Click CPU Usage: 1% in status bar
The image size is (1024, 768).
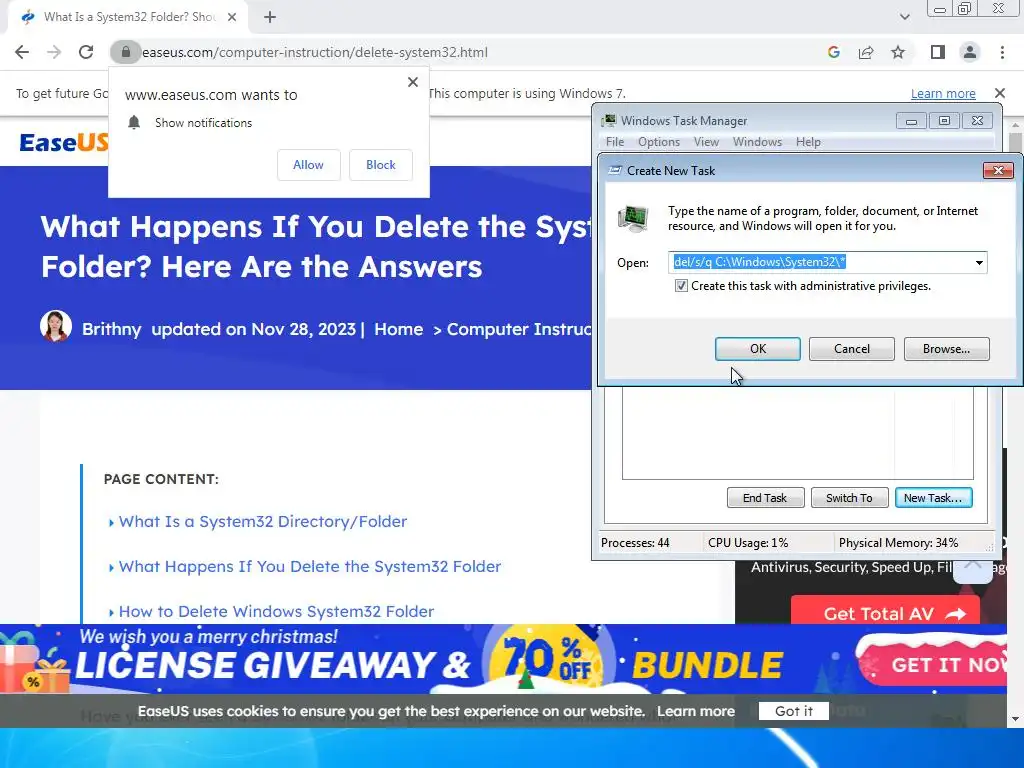click(x=748, y=543)
